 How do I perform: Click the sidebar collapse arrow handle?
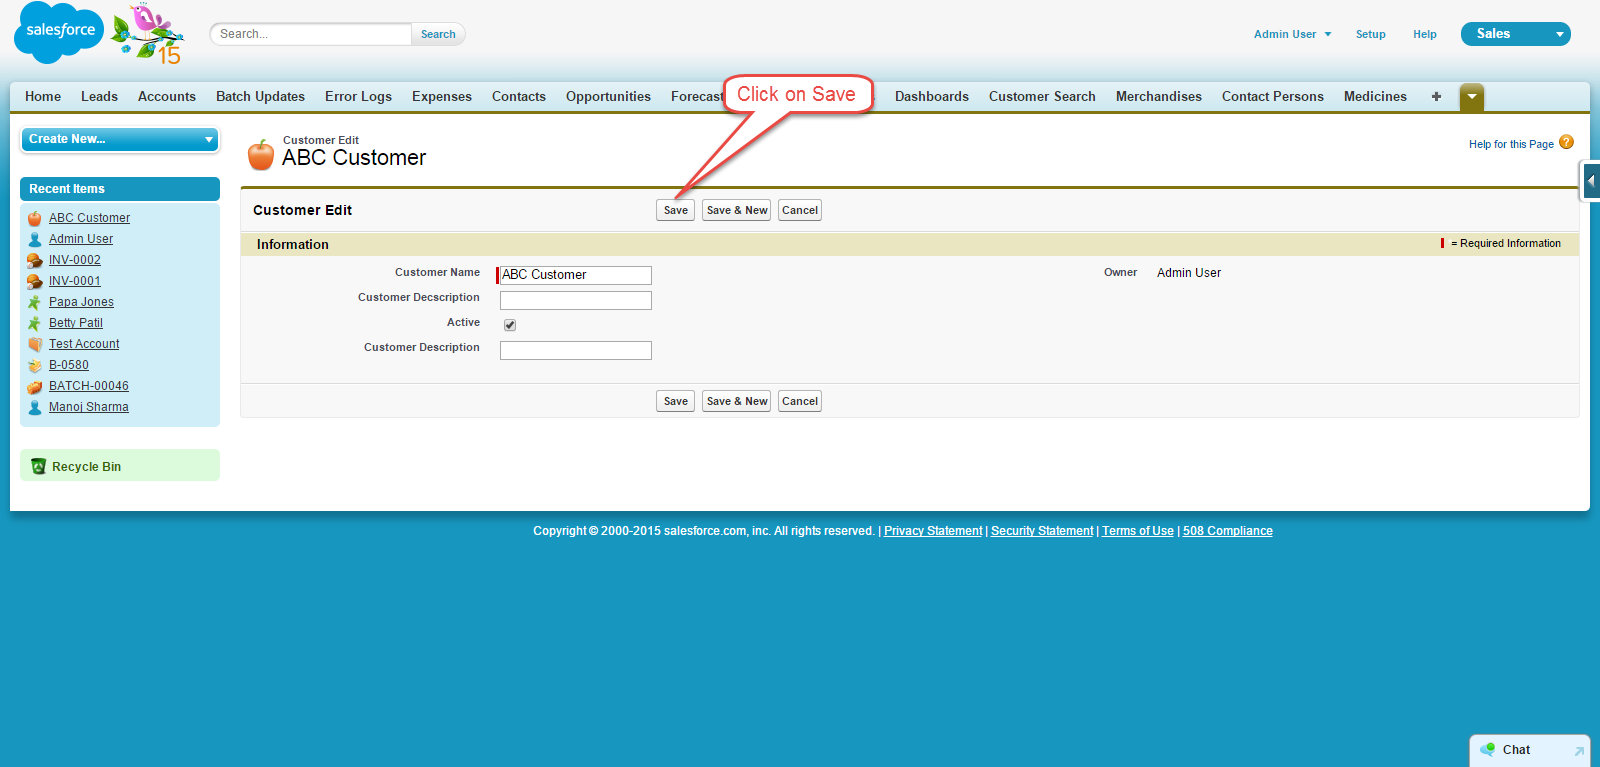[1590, 181]
